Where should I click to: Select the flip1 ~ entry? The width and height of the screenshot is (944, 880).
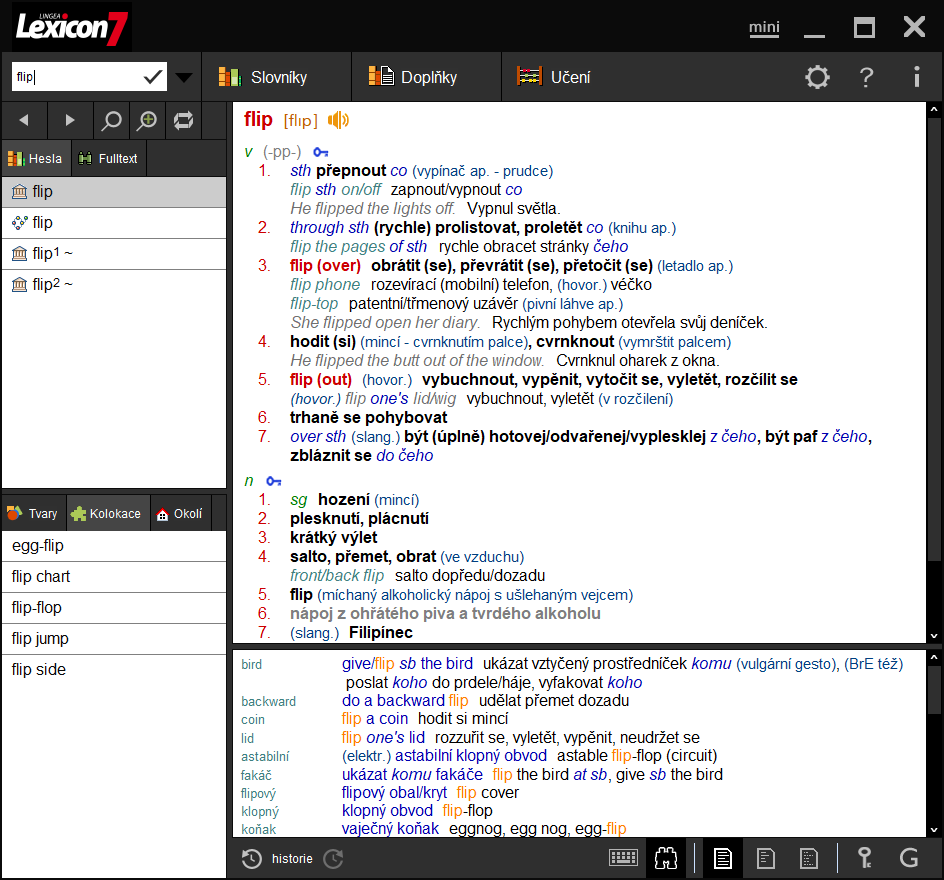(114, 253)
